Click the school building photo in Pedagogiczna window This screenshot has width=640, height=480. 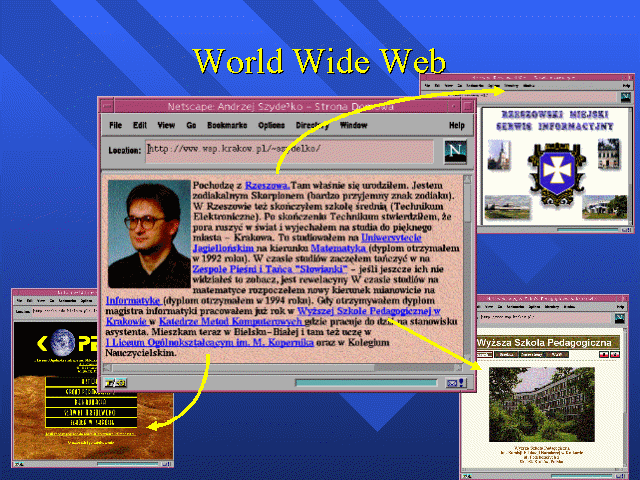pos(542,404)
